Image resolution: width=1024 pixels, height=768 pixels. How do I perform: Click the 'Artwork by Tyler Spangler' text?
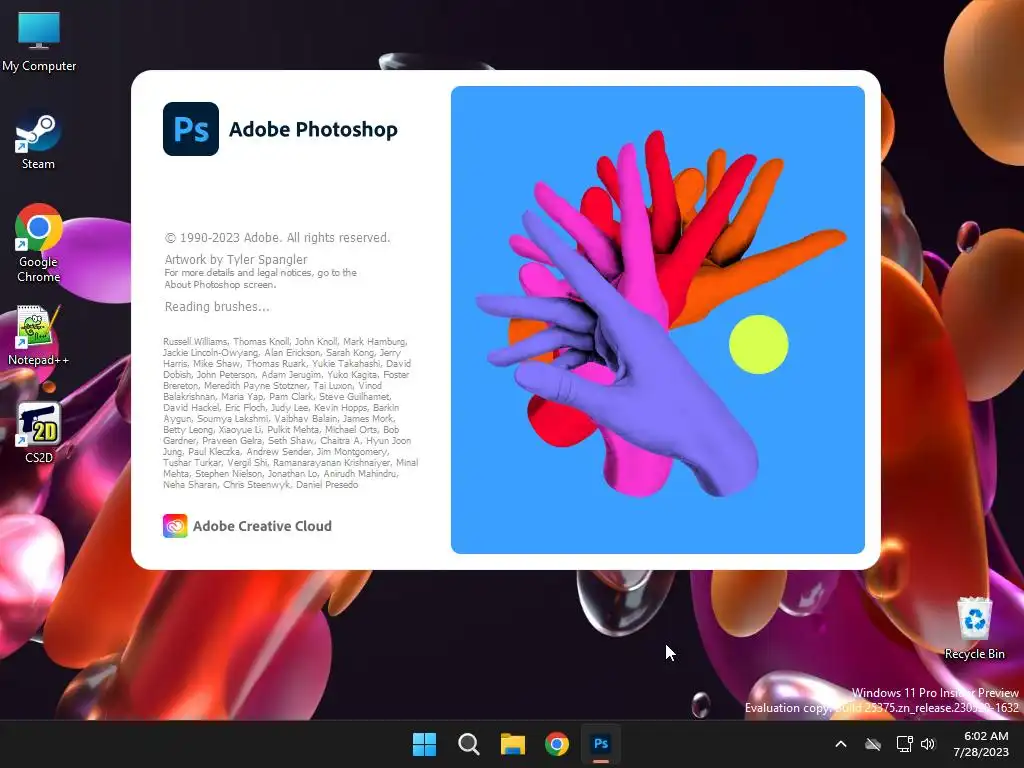236,259
